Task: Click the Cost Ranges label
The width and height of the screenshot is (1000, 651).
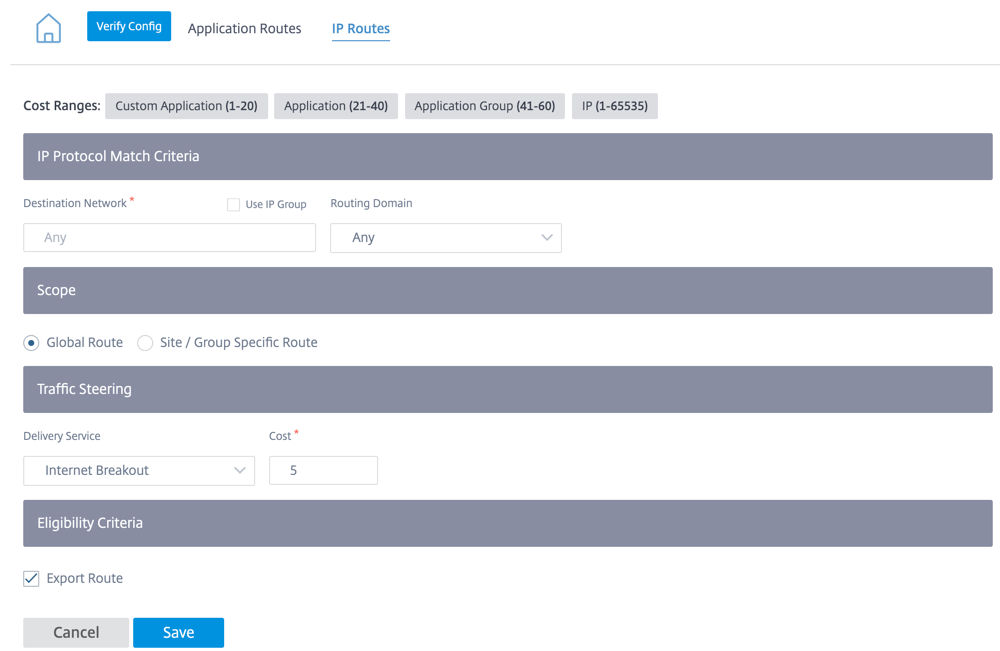Action: pos(62,106)
